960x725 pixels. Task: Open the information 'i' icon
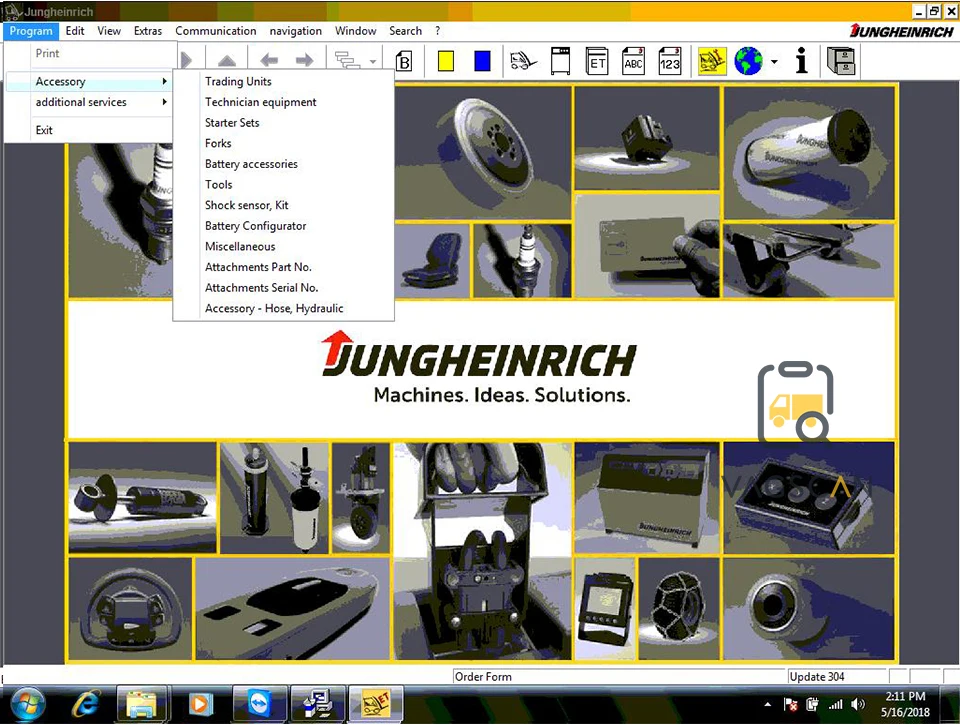[x=801, y=61]
